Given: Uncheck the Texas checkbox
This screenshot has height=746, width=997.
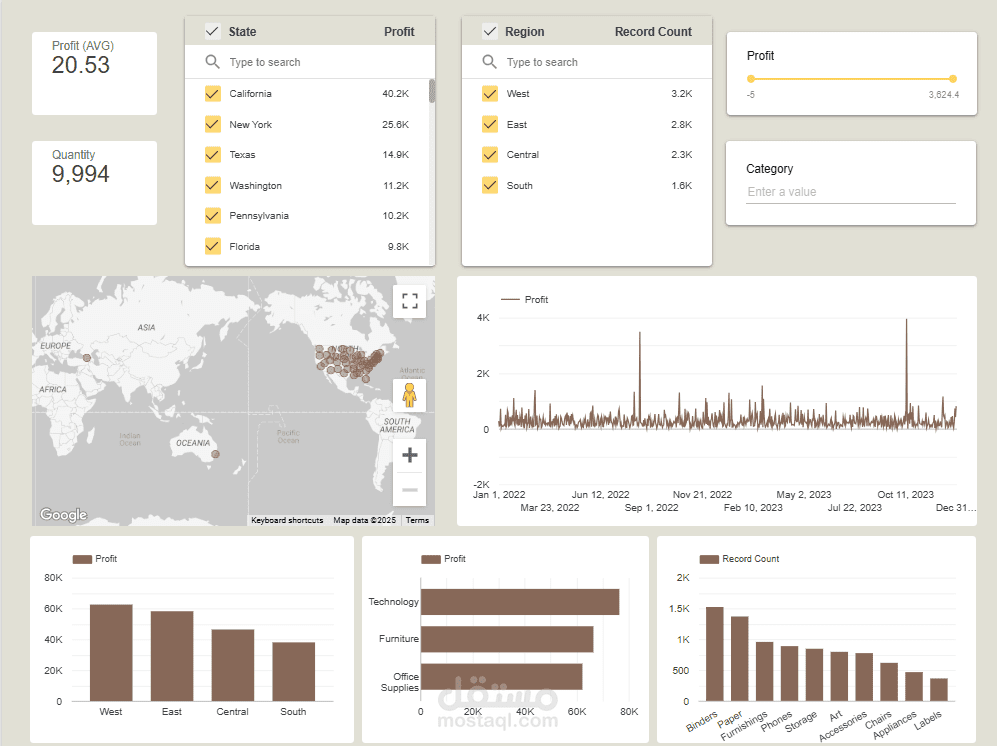Looking at the screenshot, I should [x=212, y=155].
